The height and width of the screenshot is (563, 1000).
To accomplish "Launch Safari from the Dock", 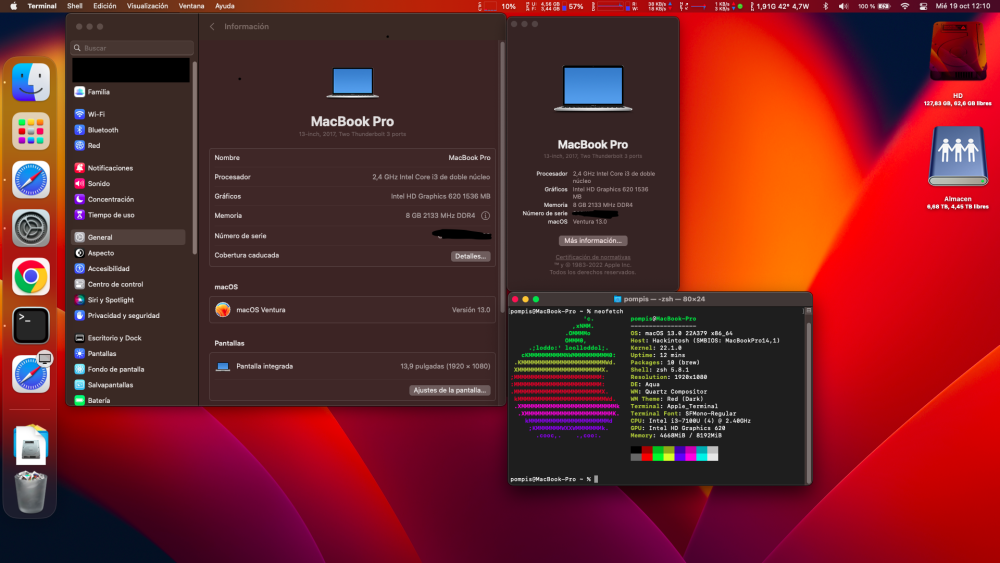I will (x=31, y=179).
